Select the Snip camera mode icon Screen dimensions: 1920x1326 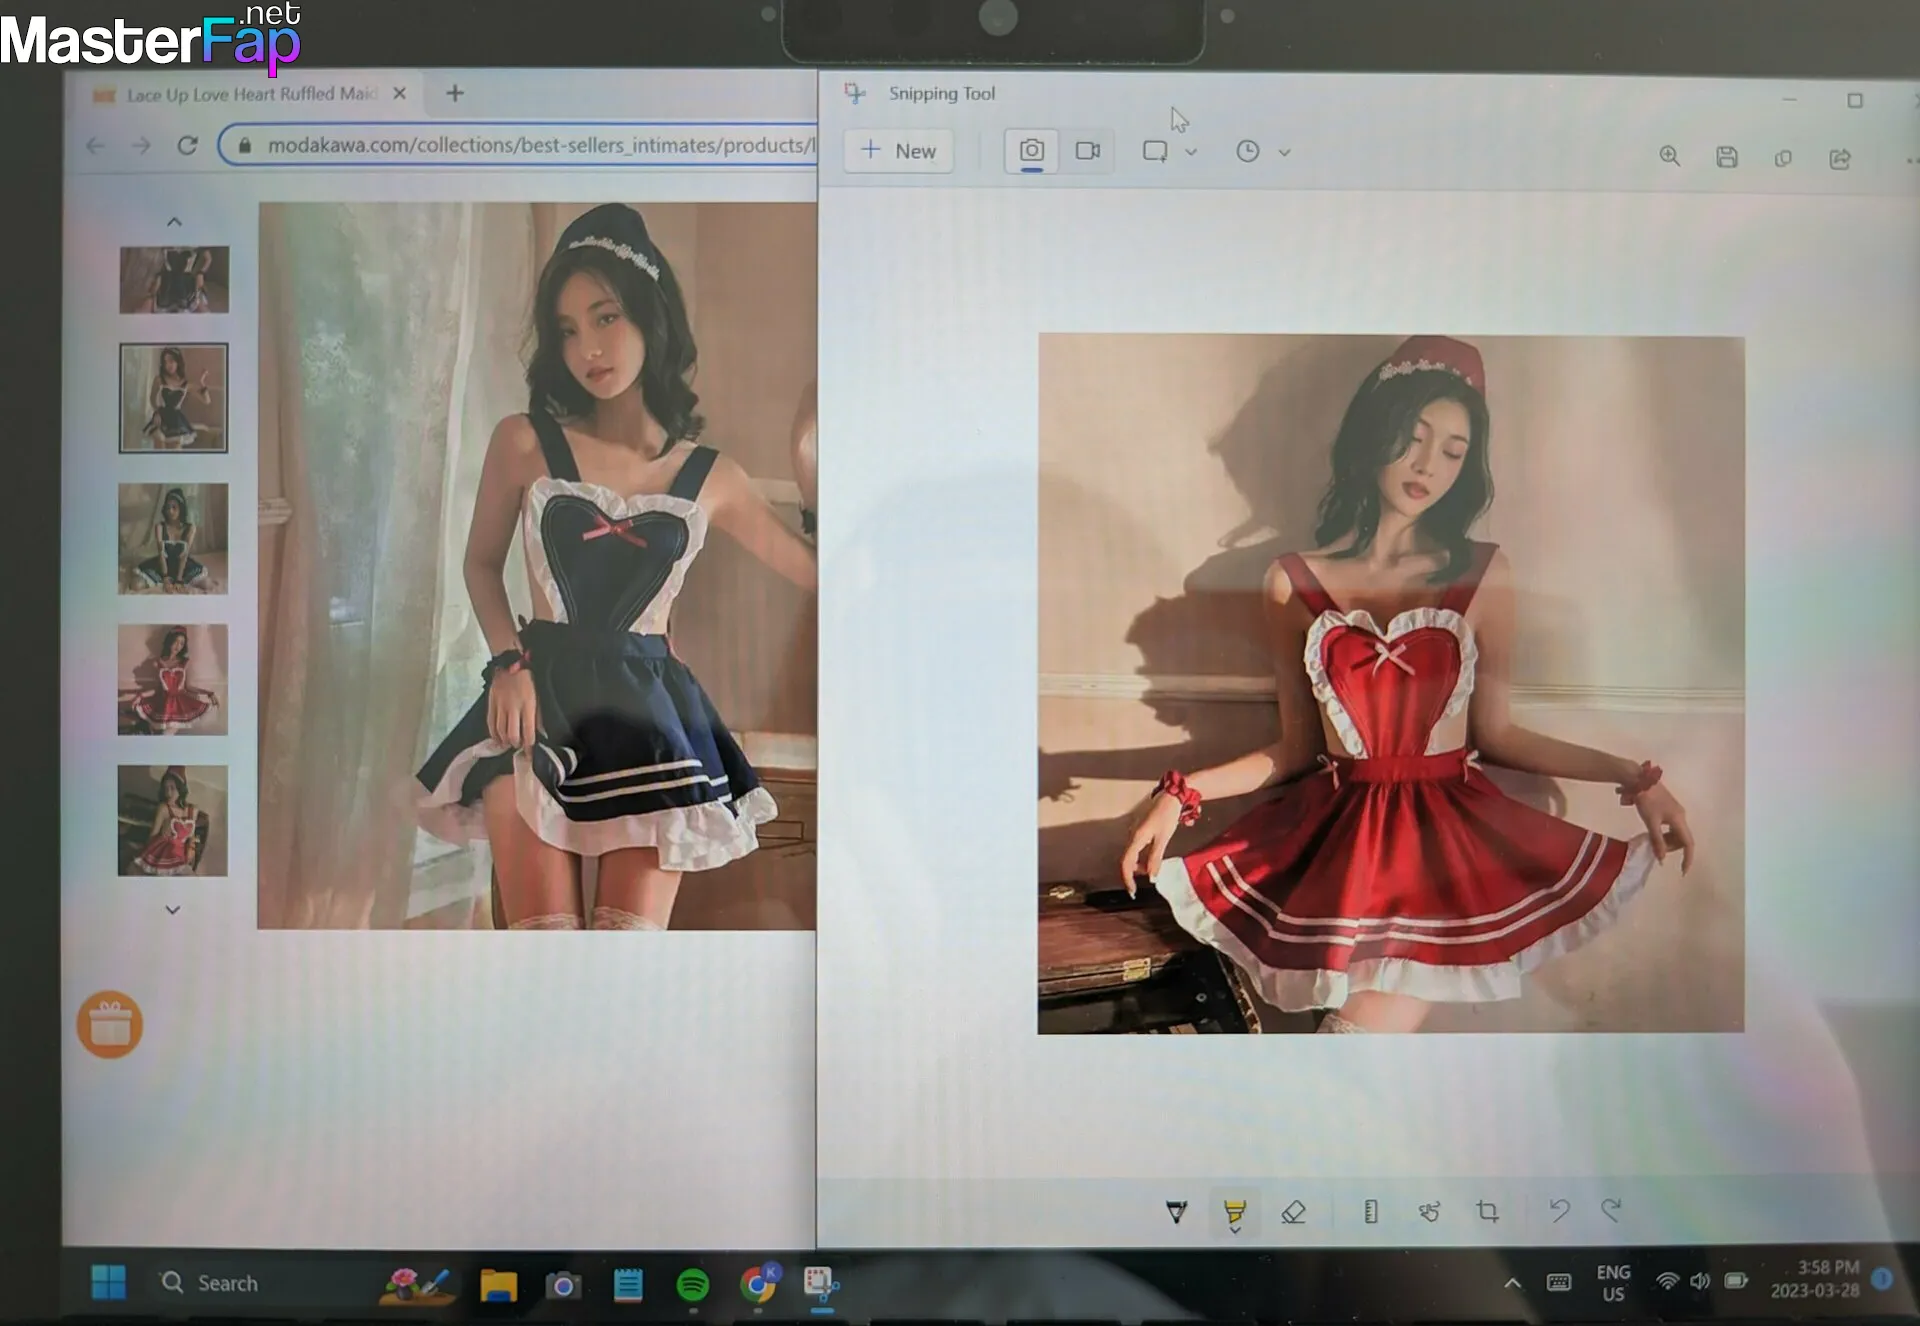pos(1031,151)
